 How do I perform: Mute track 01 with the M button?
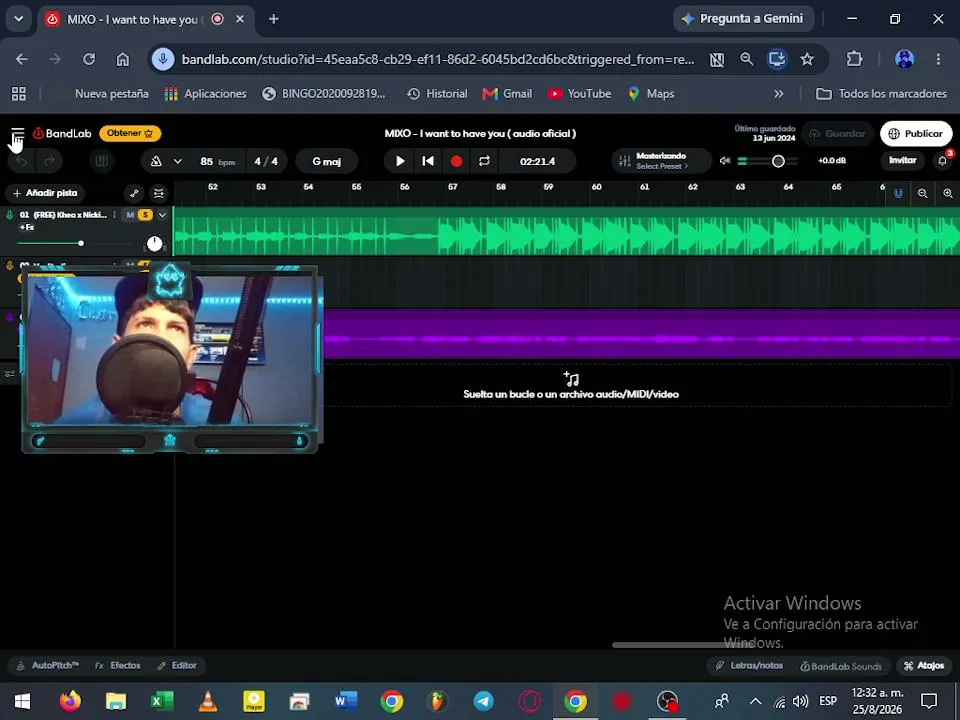130,215
